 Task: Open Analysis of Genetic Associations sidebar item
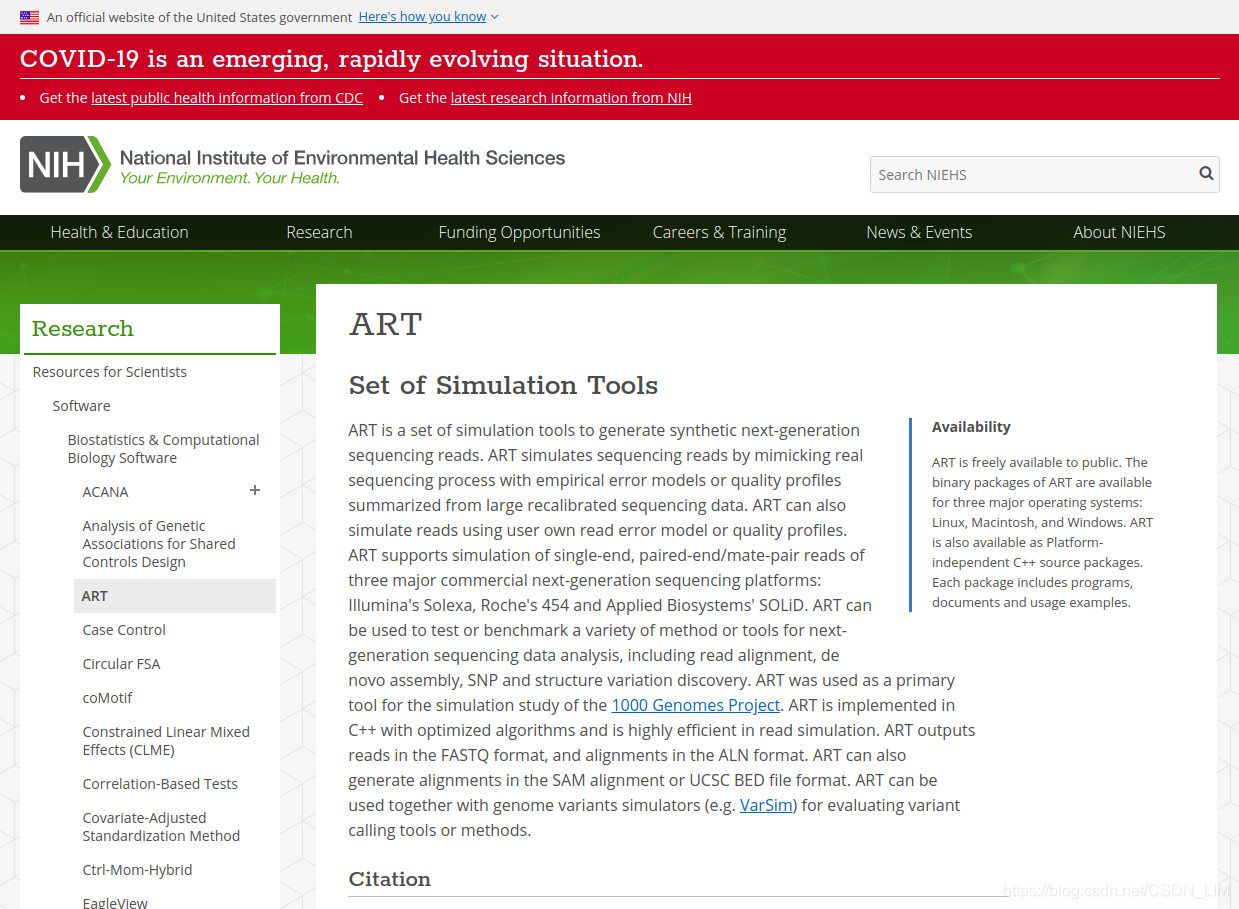coord(159,544)
